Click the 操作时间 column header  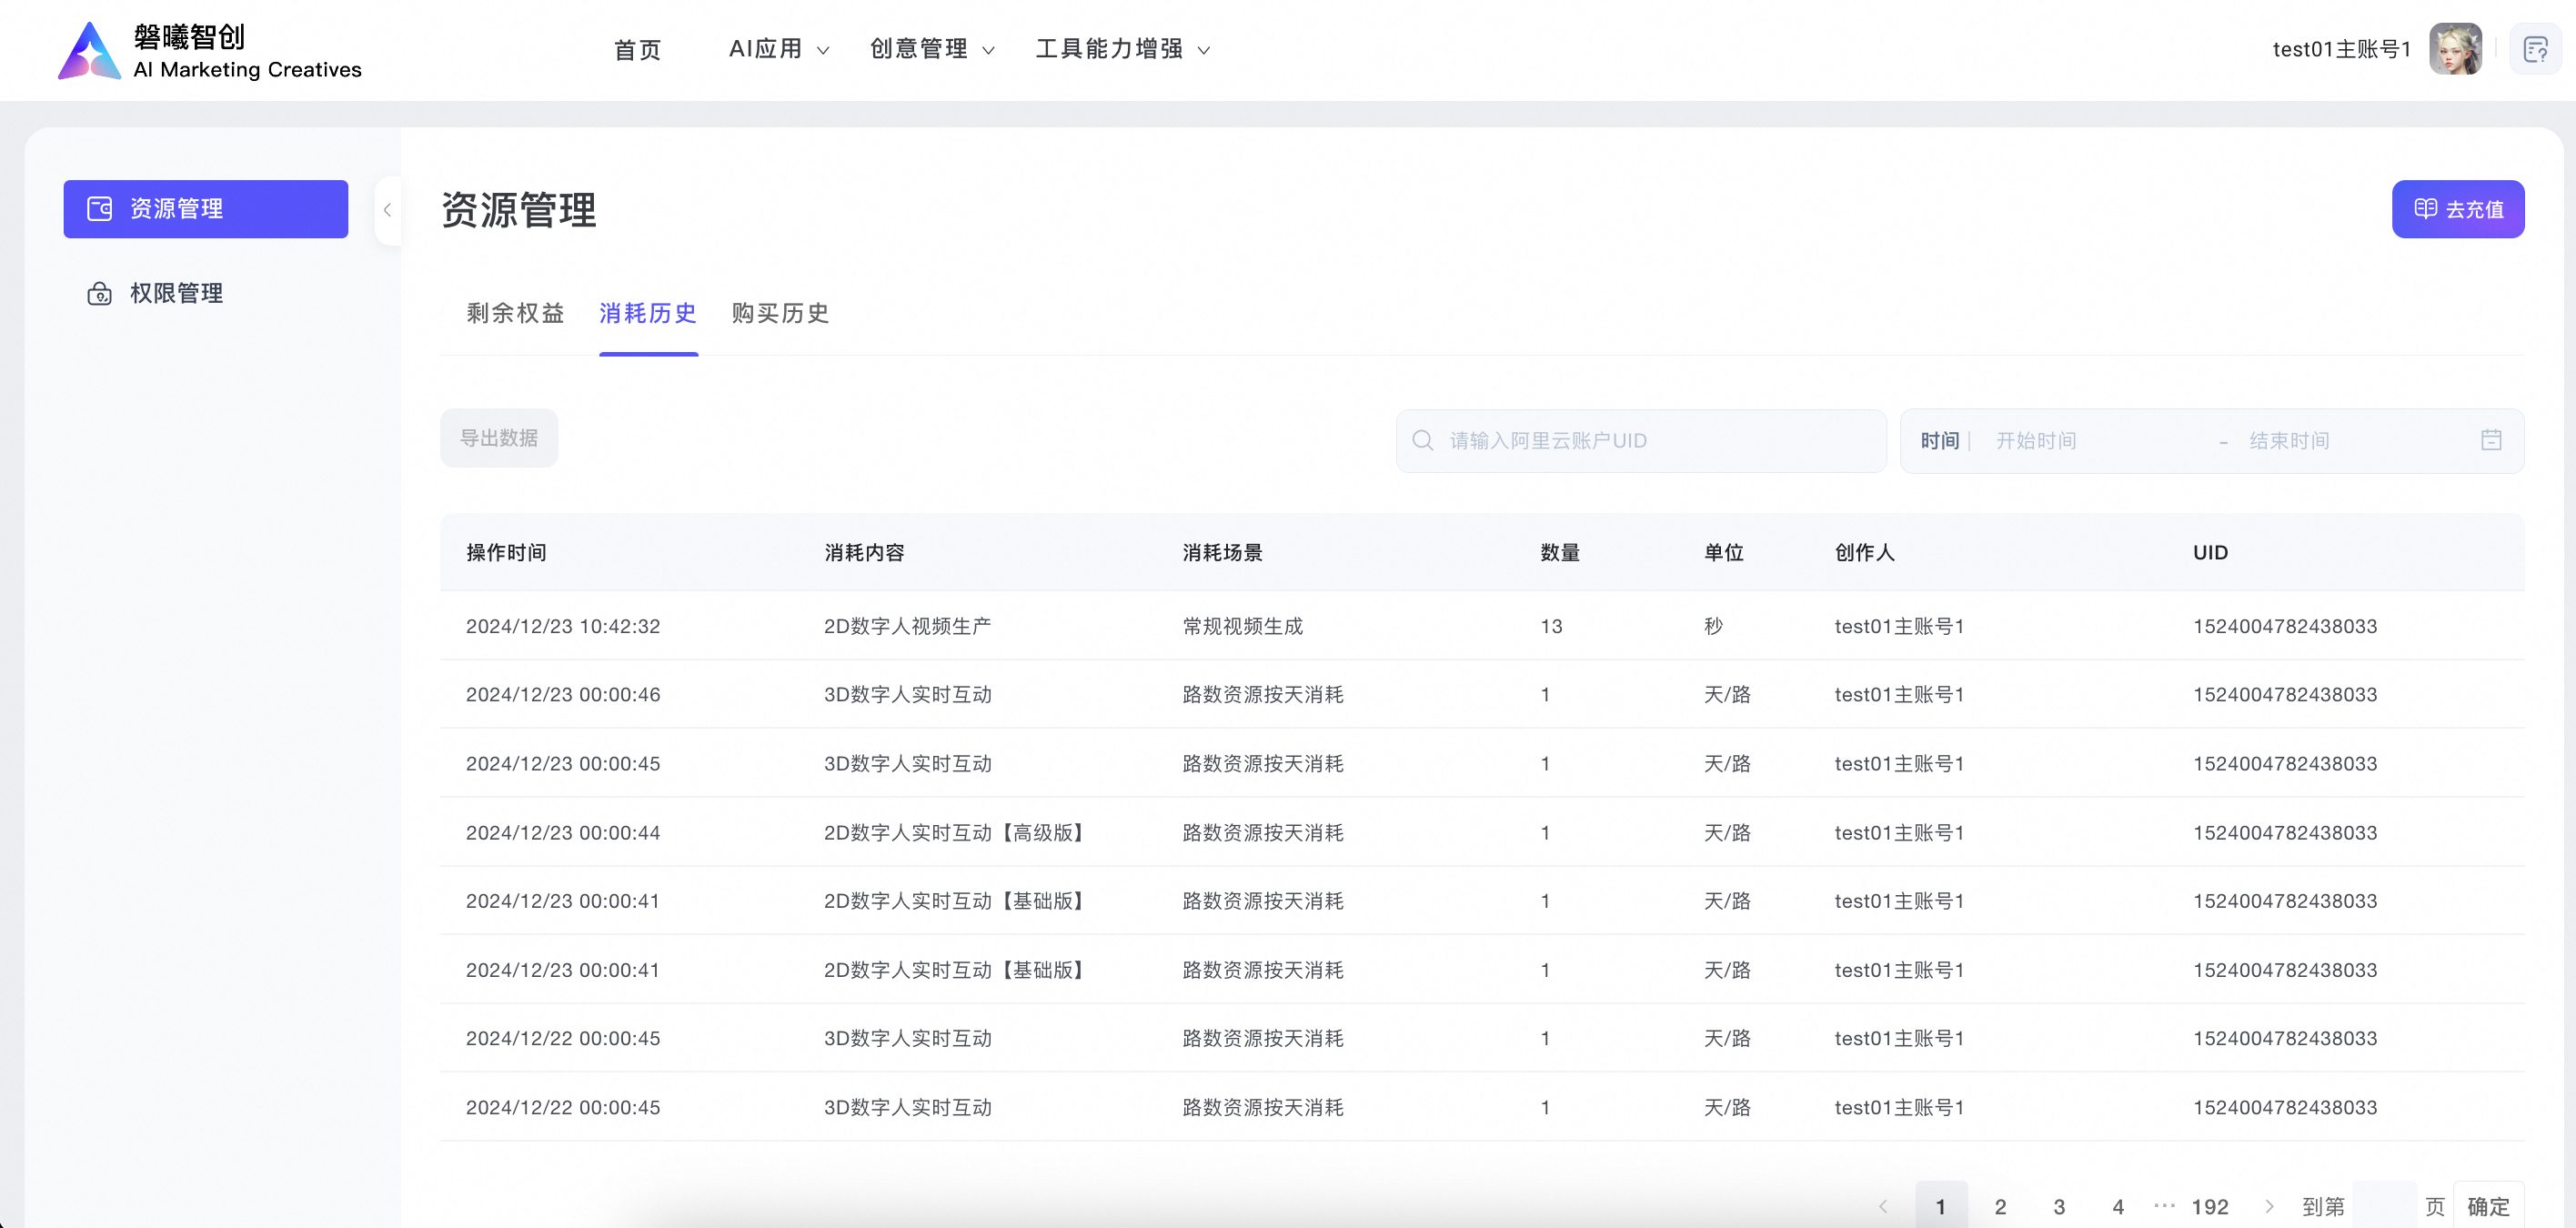click(x=506, y=552)
